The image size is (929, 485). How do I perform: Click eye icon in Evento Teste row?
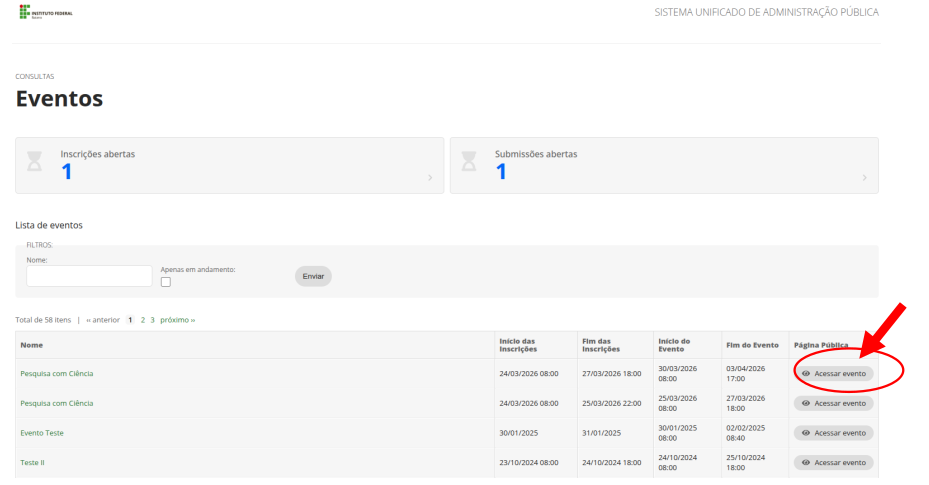[806, 433]
